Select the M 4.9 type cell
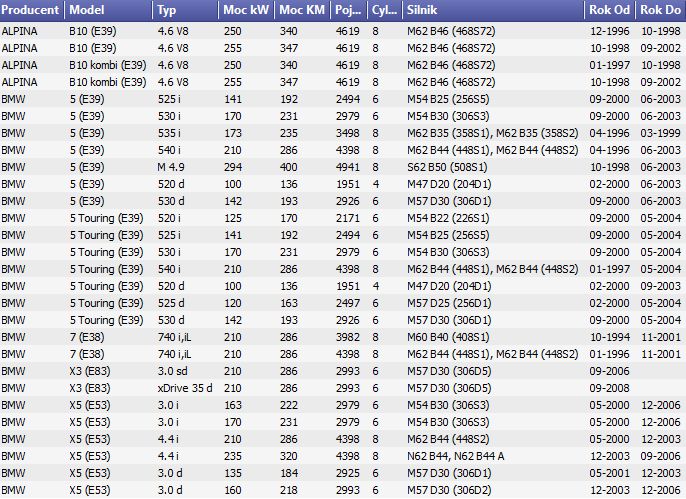Image resolution: width=686 pixels, height=499 pixels. [x=171, y=167]
